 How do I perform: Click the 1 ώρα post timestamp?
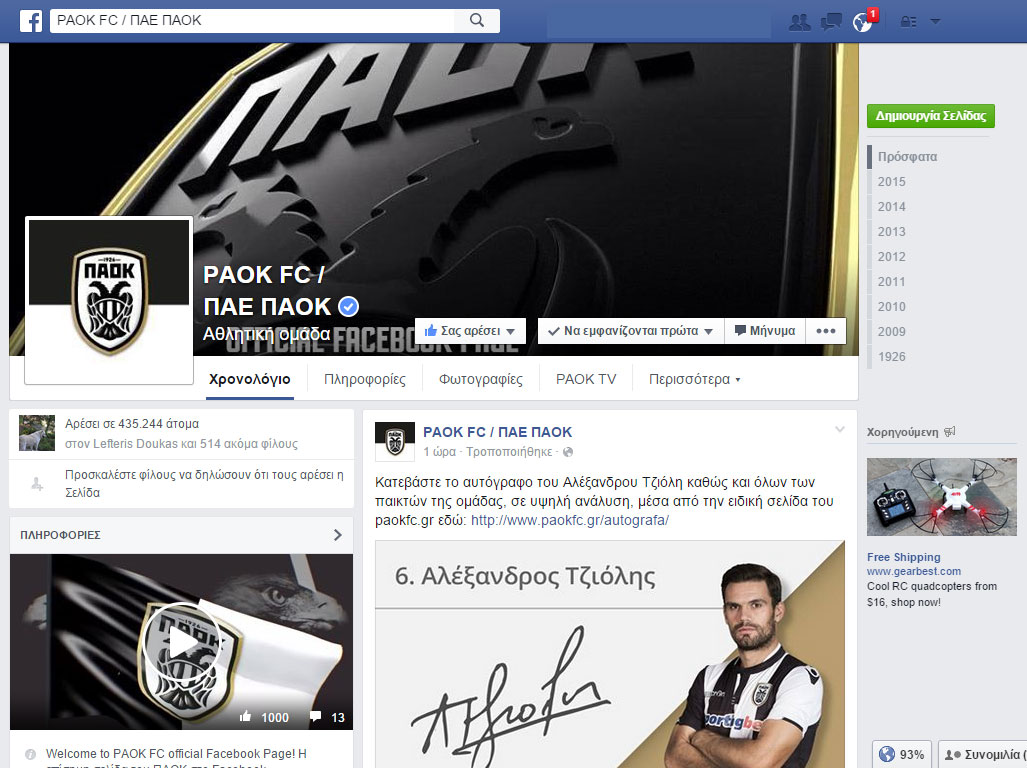(x=439, y=452)
